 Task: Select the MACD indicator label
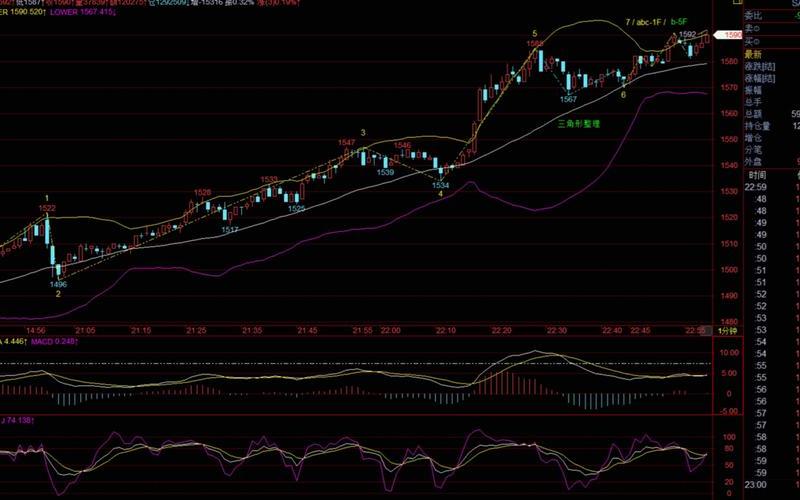[68, 340]
